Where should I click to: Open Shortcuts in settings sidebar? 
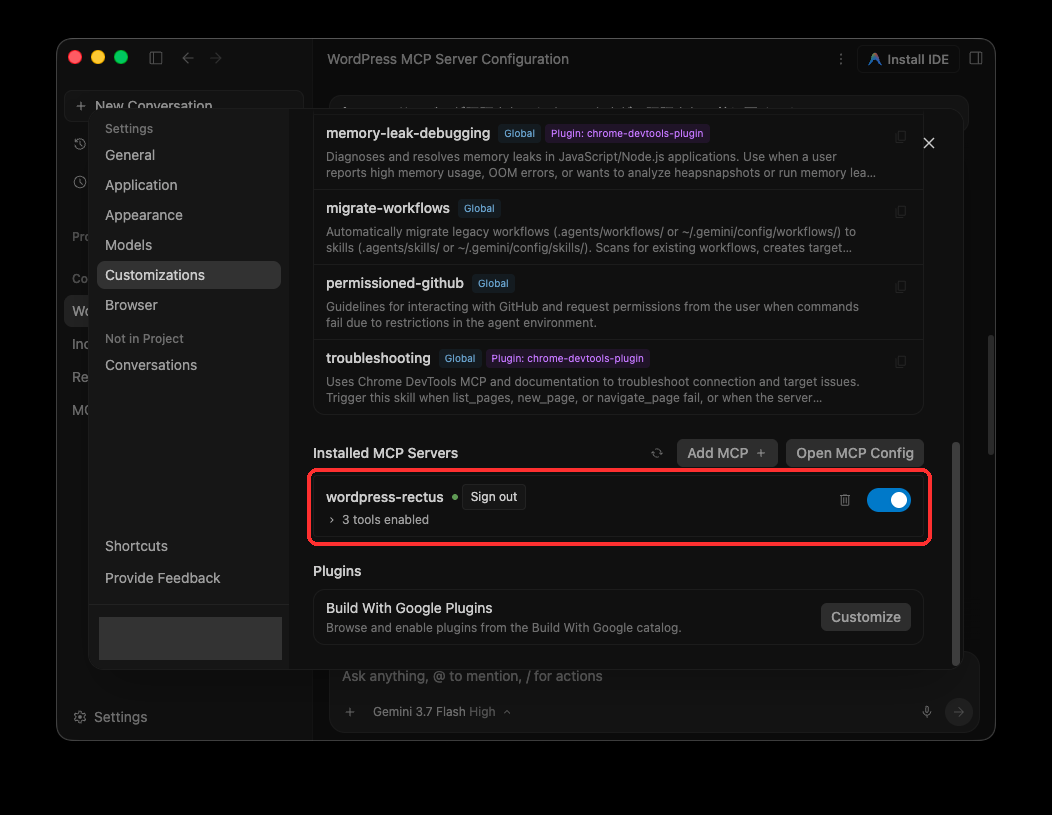(x=136, y=546)
